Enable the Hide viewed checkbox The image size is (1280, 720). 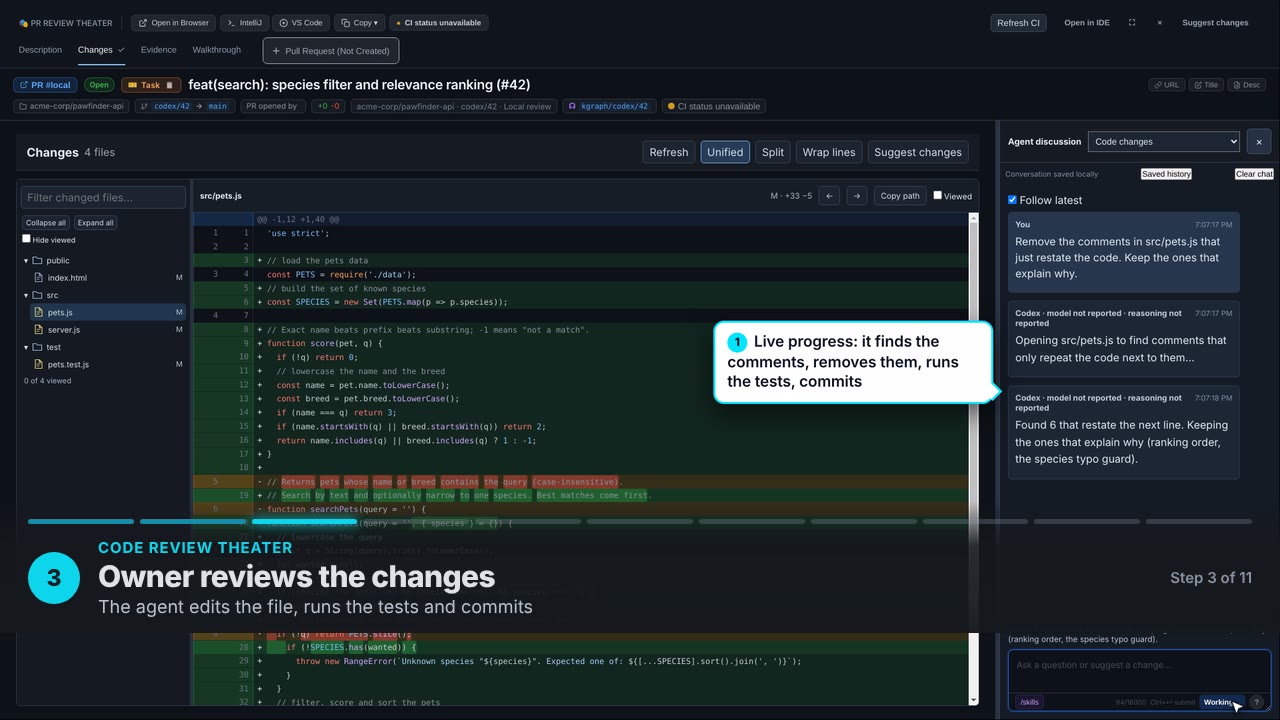click(26, 239)
